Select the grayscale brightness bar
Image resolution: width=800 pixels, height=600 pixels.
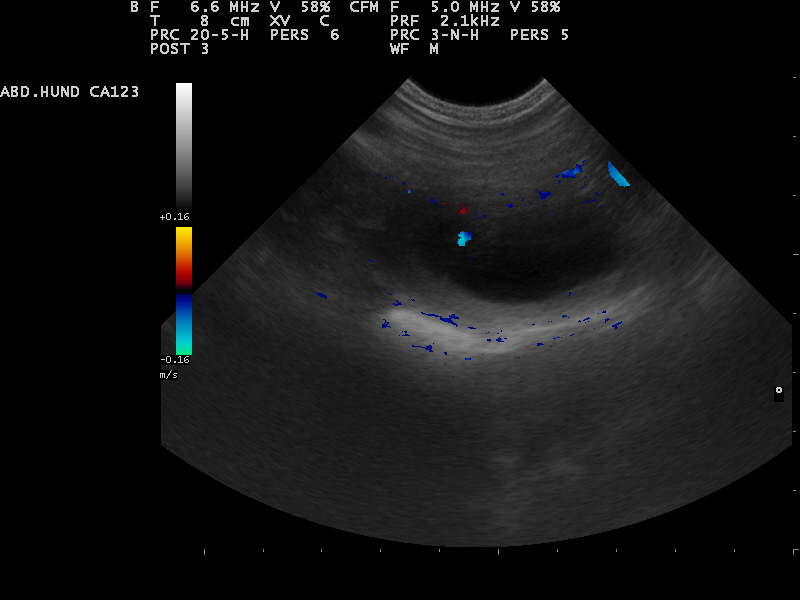[x=184, y=145]
